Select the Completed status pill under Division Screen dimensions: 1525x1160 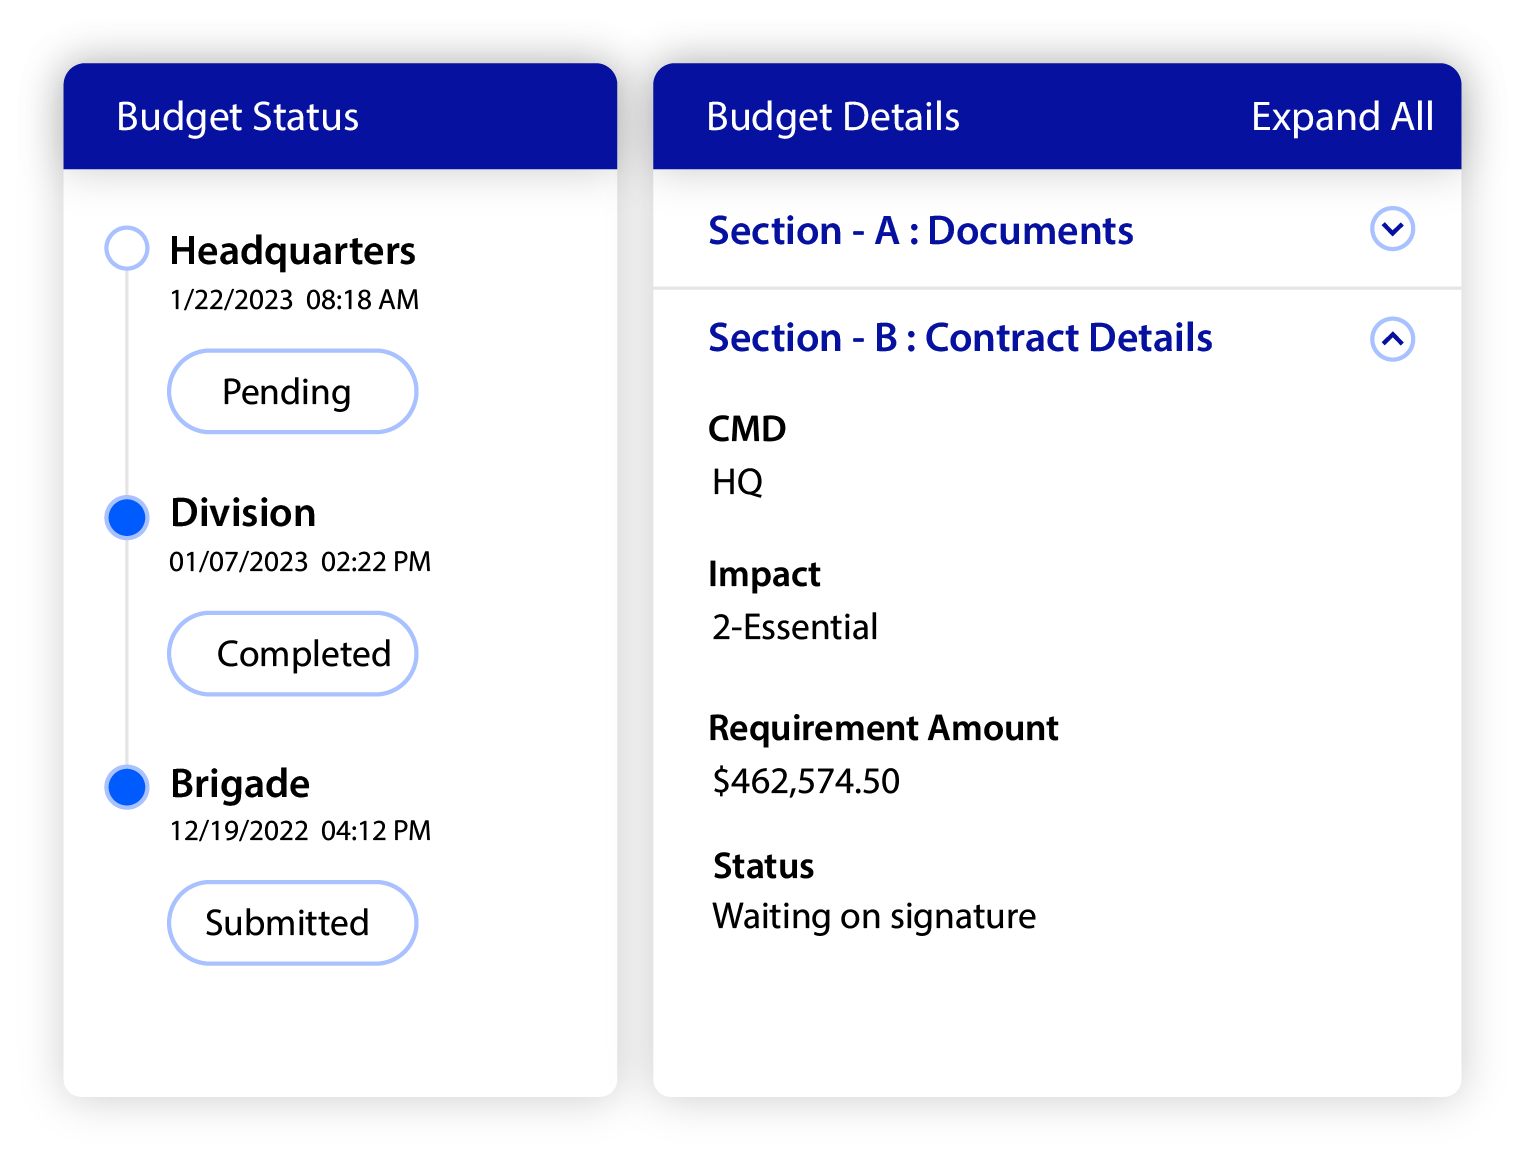click(292, 653)
